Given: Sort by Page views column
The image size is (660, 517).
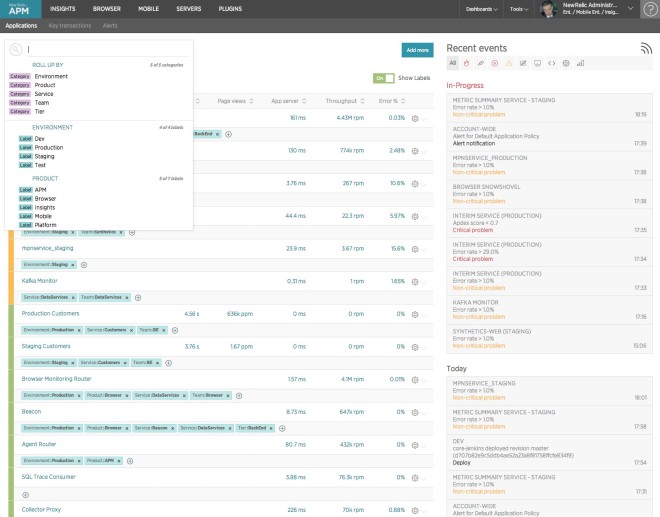Looking at the screenshot, I should click(x=235, y=101).
